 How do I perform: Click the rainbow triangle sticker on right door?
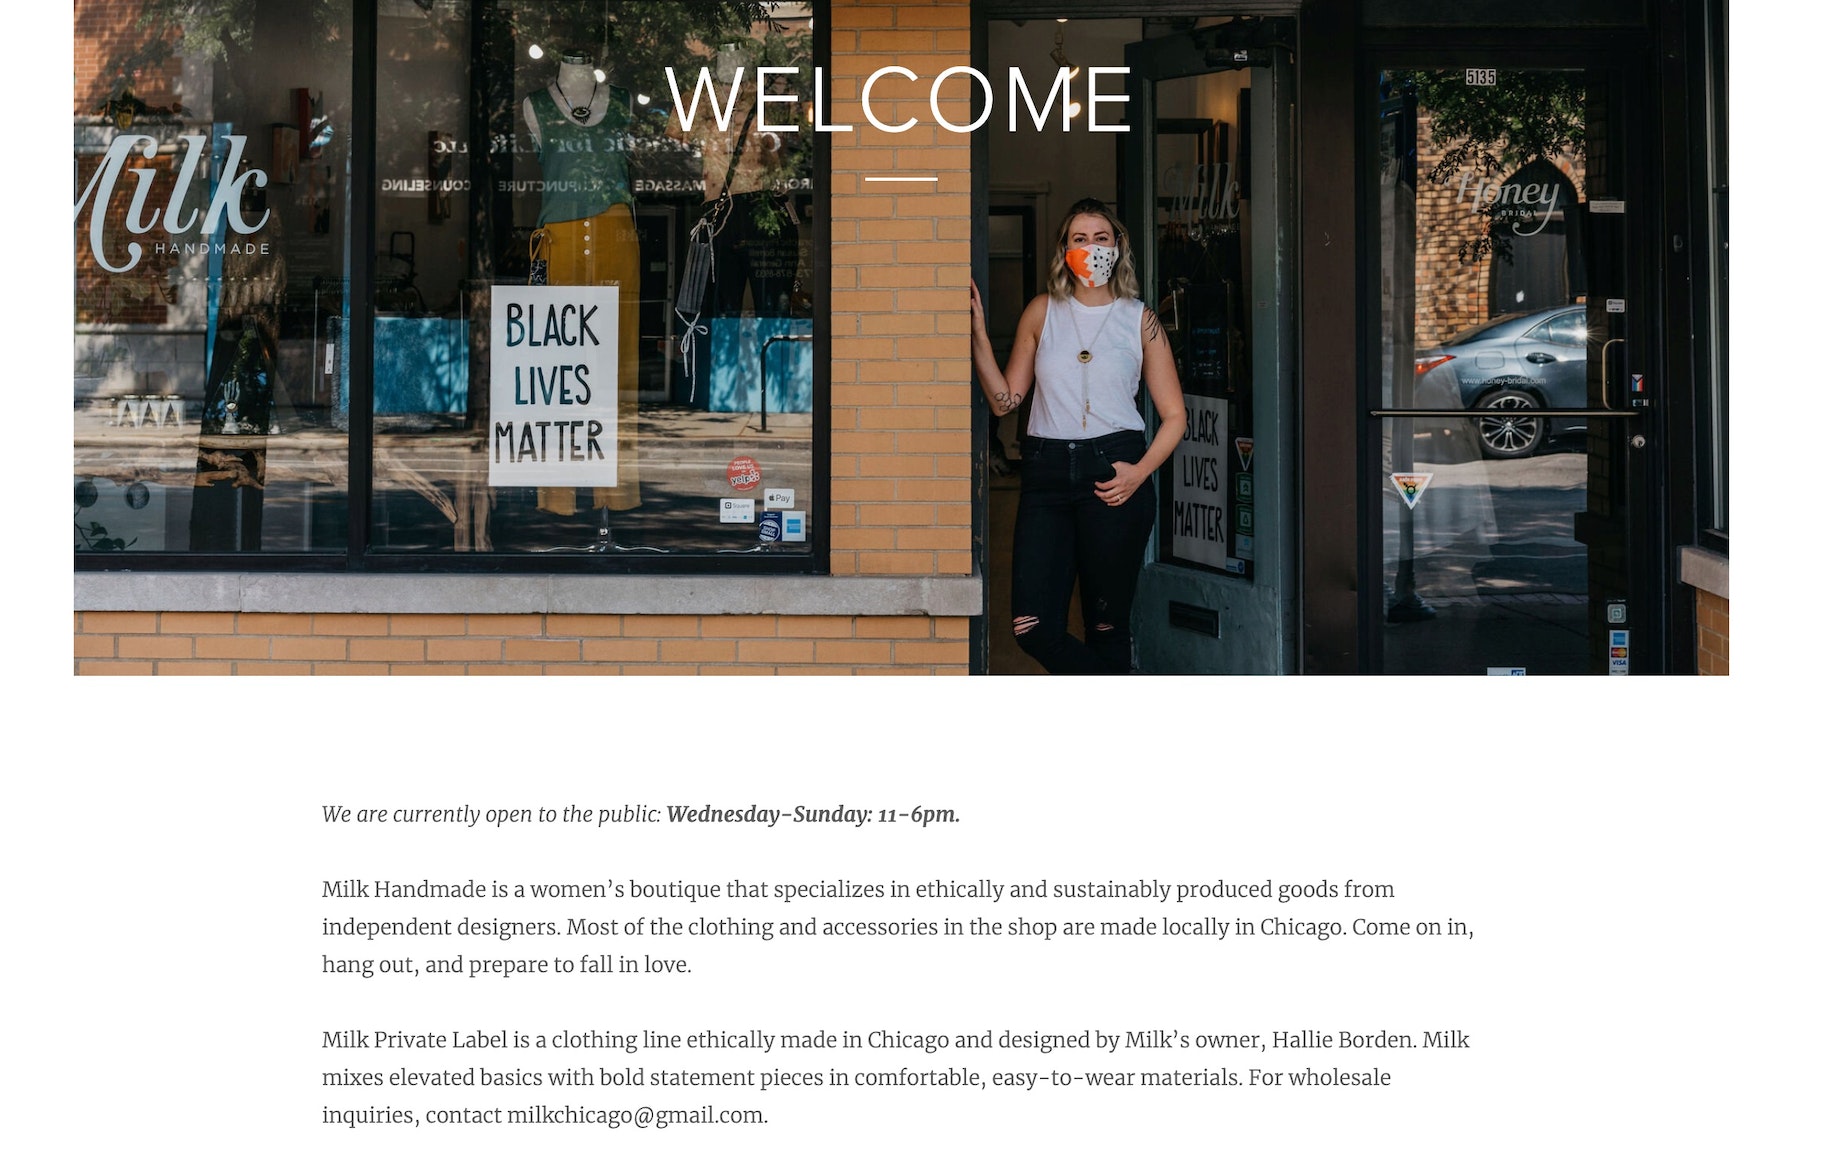coord(1410,489)
